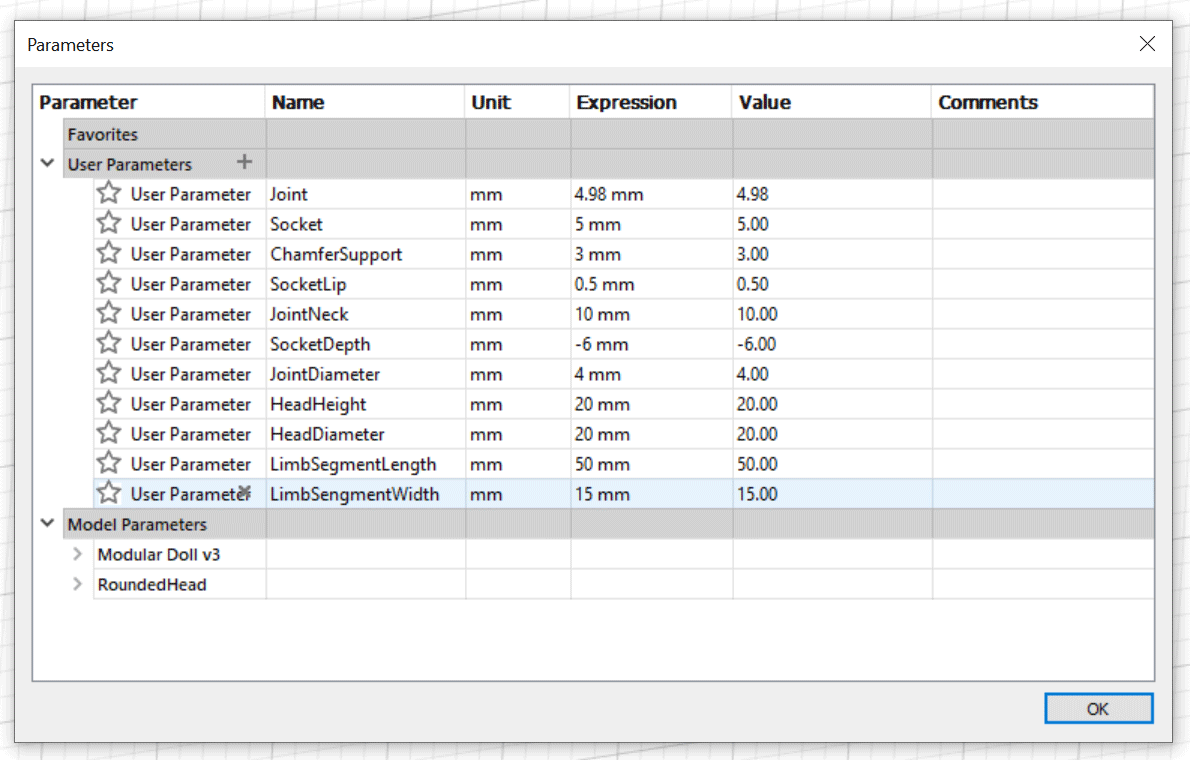Collapse the User Parameters section
Viewport: 1190px width, 760px height.
[46, 162]
